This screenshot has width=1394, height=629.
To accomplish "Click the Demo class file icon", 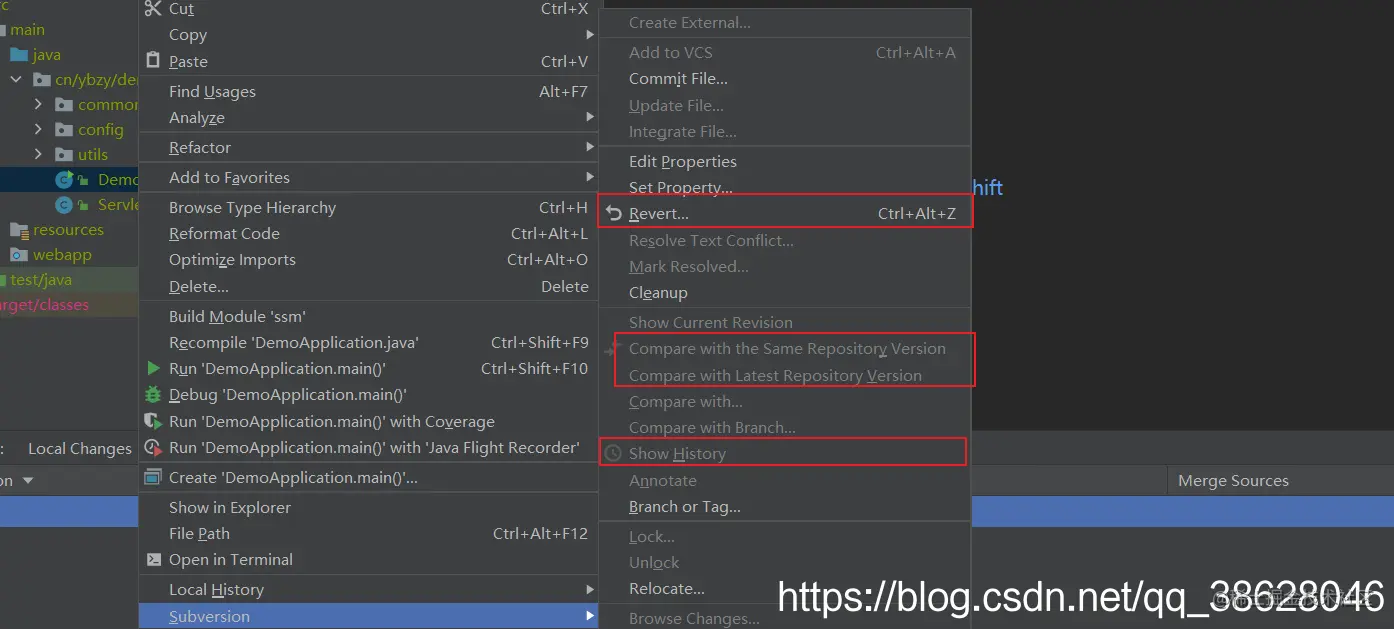I will (66, 180).
